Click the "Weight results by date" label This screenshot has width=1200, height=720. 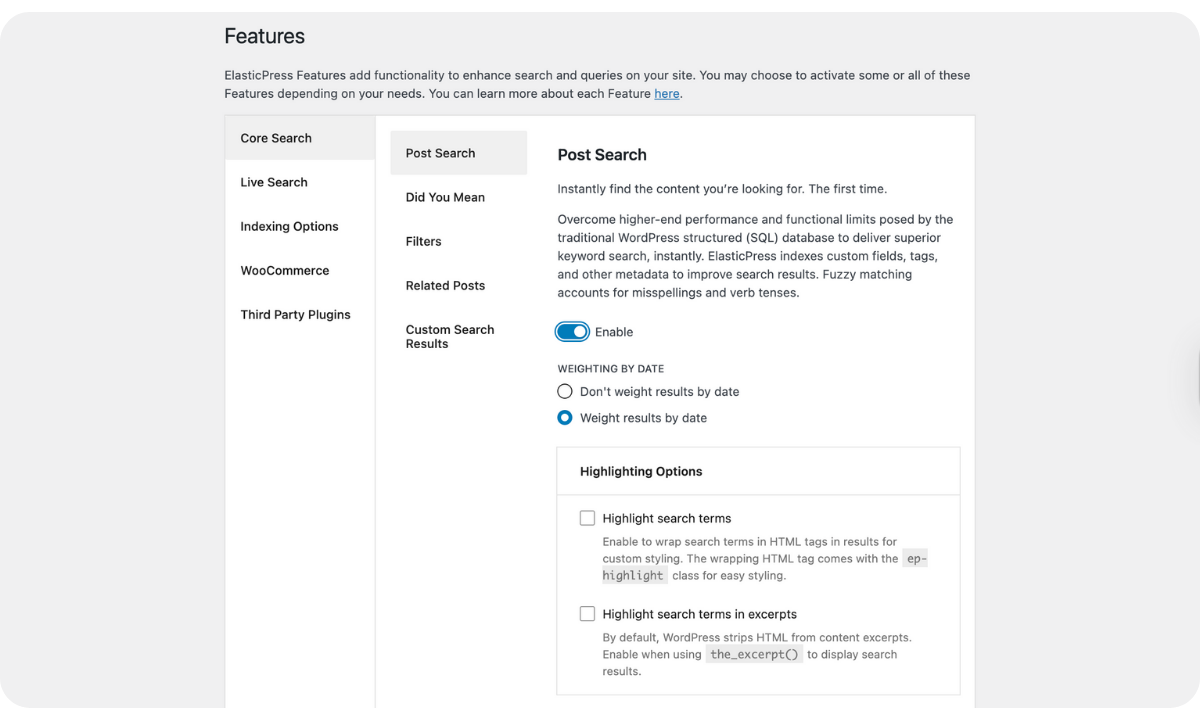click(x=643, y=418)
